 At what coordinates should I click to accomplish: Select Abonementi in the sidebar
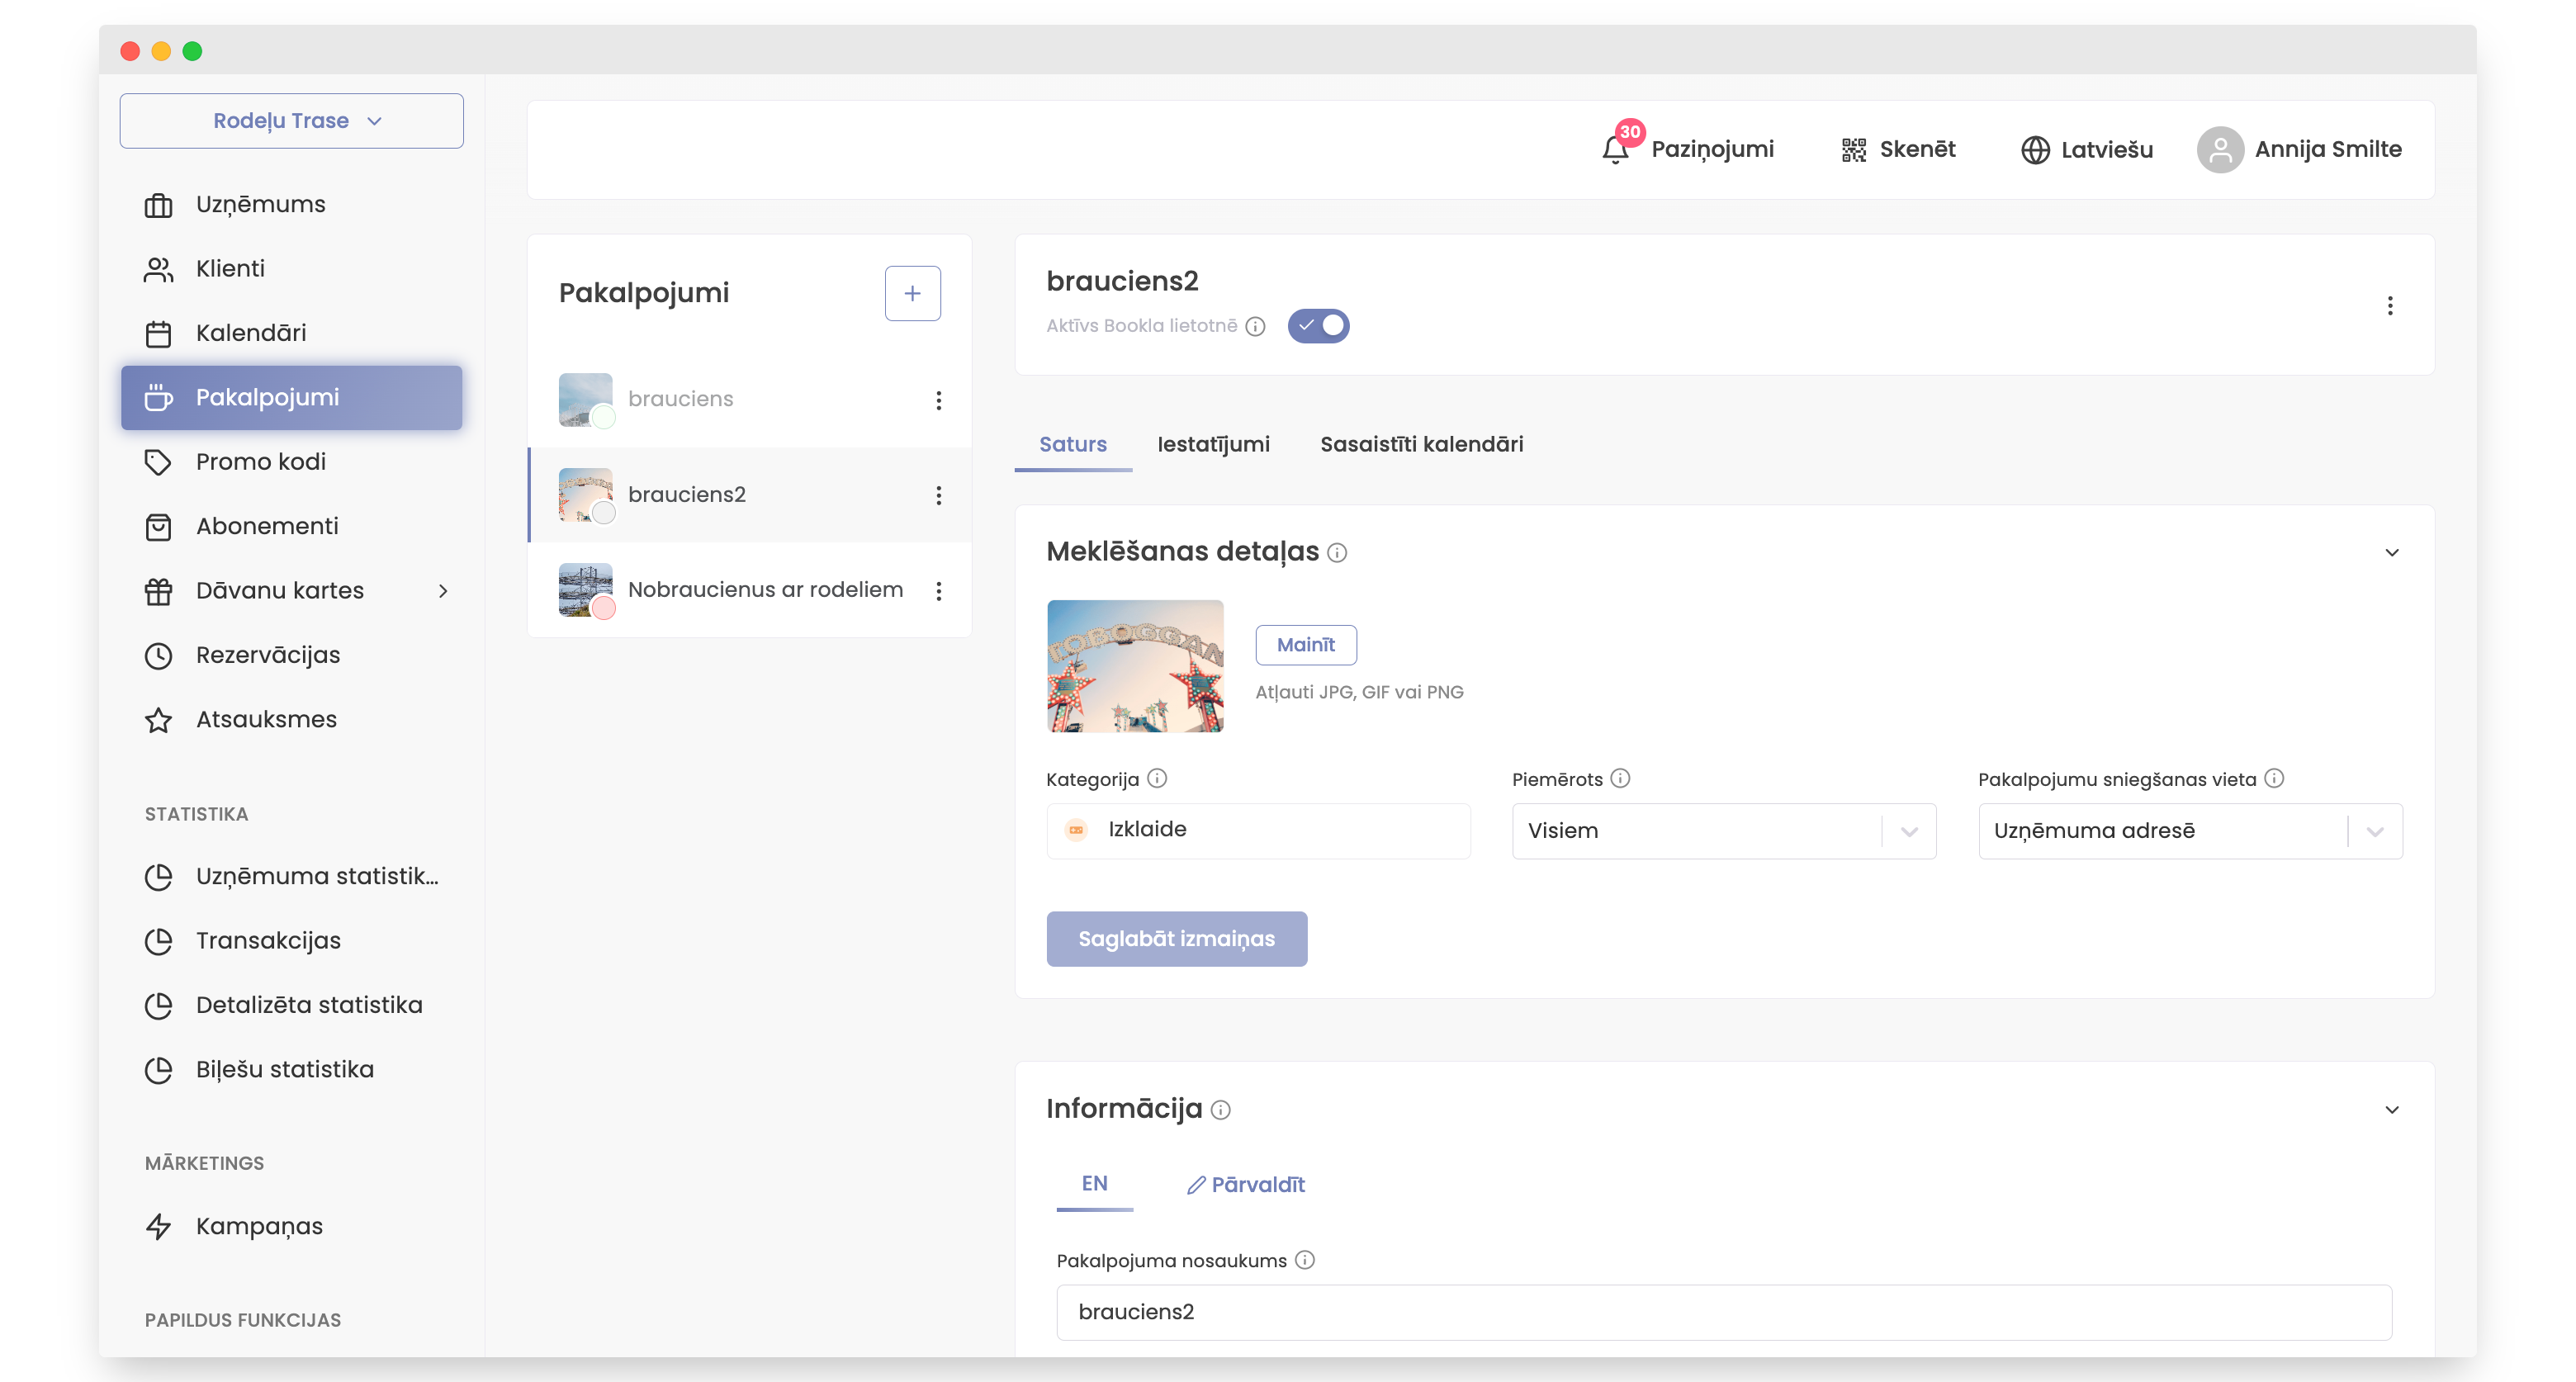coord(265,526)
